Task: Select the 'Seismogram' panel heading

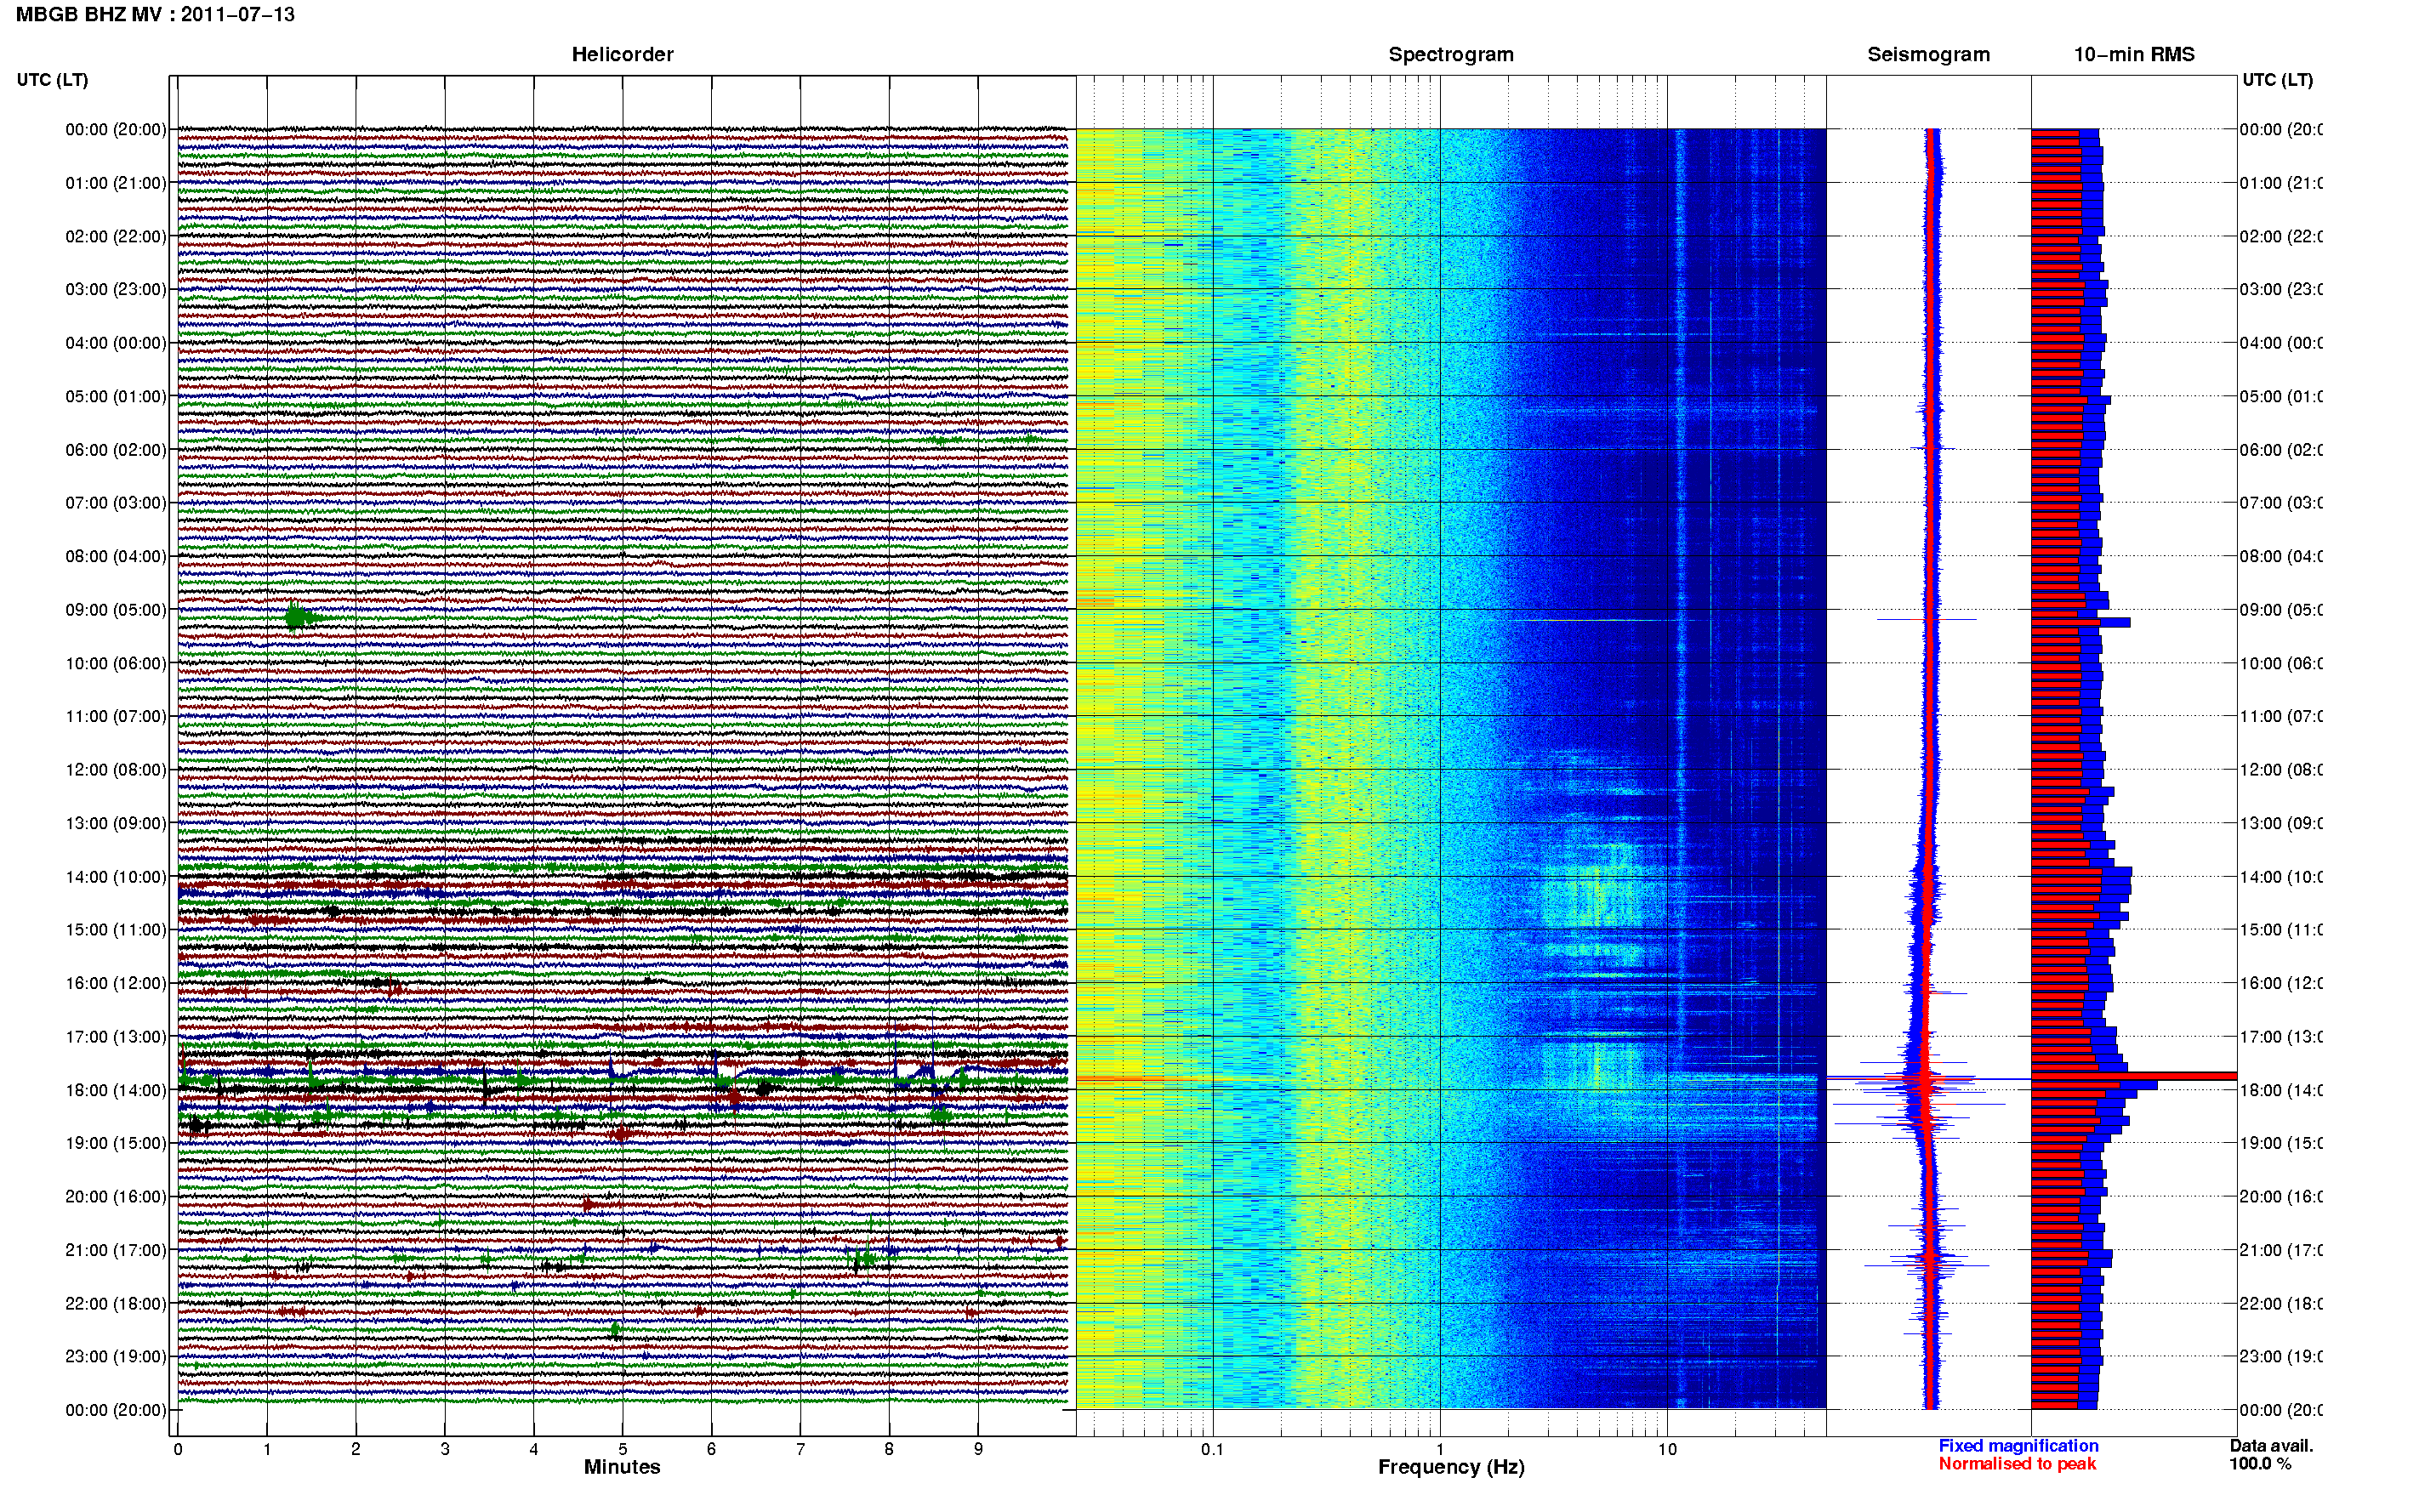Action: tap(1928, 55)
